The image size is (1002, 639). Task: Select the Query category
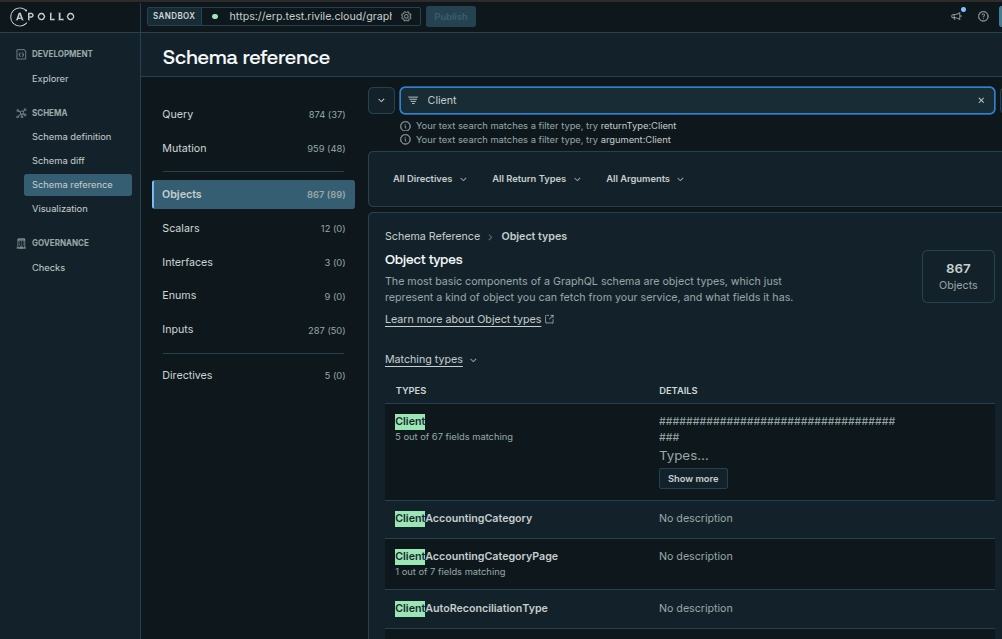tap(254, 114)
